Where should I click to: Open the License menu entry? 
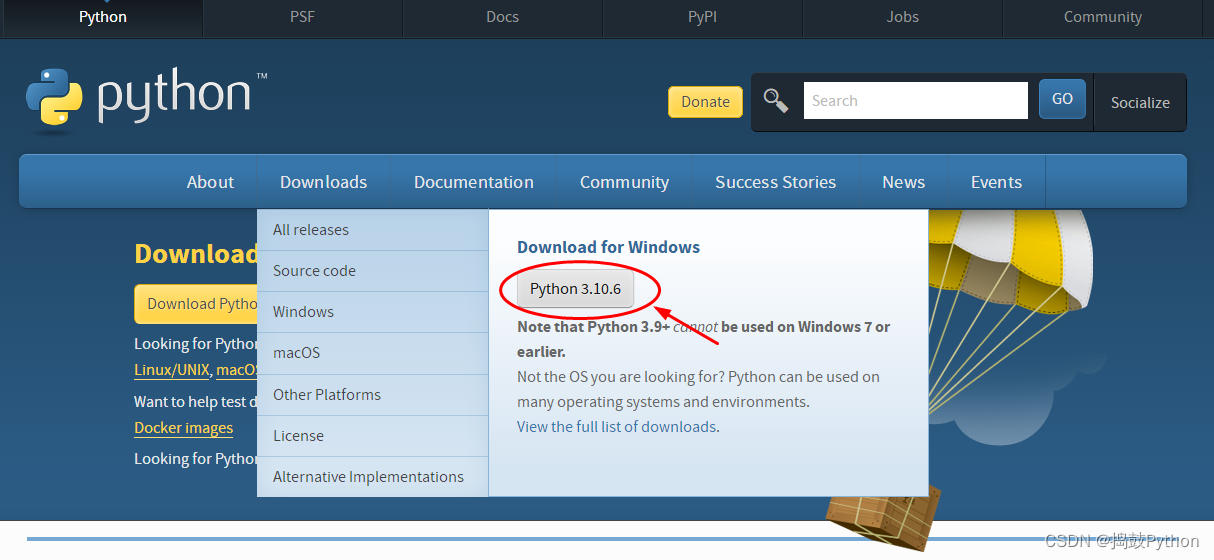[x=372, y=436]
